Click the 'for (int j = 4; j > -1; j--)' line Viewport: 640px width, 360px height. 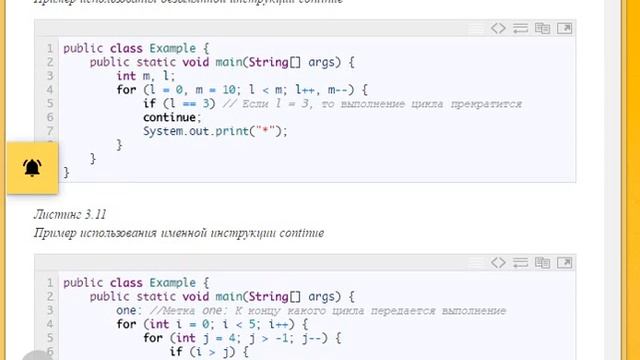point(242,338)
